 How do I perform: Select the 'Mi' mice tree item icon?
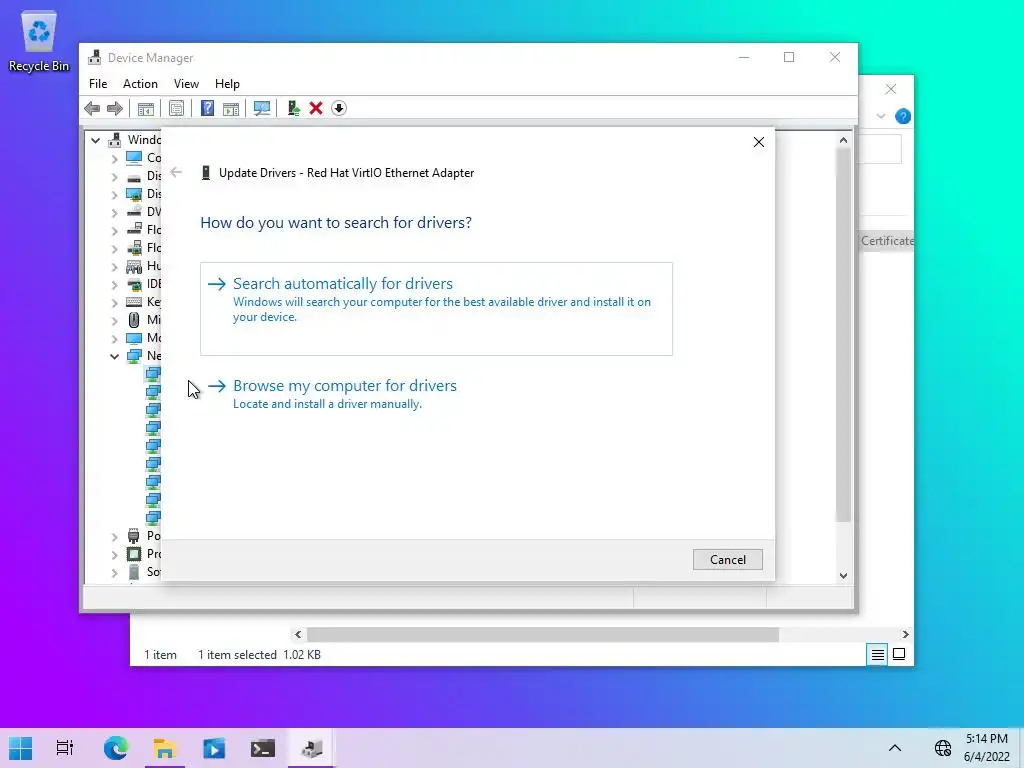(134, 320)
